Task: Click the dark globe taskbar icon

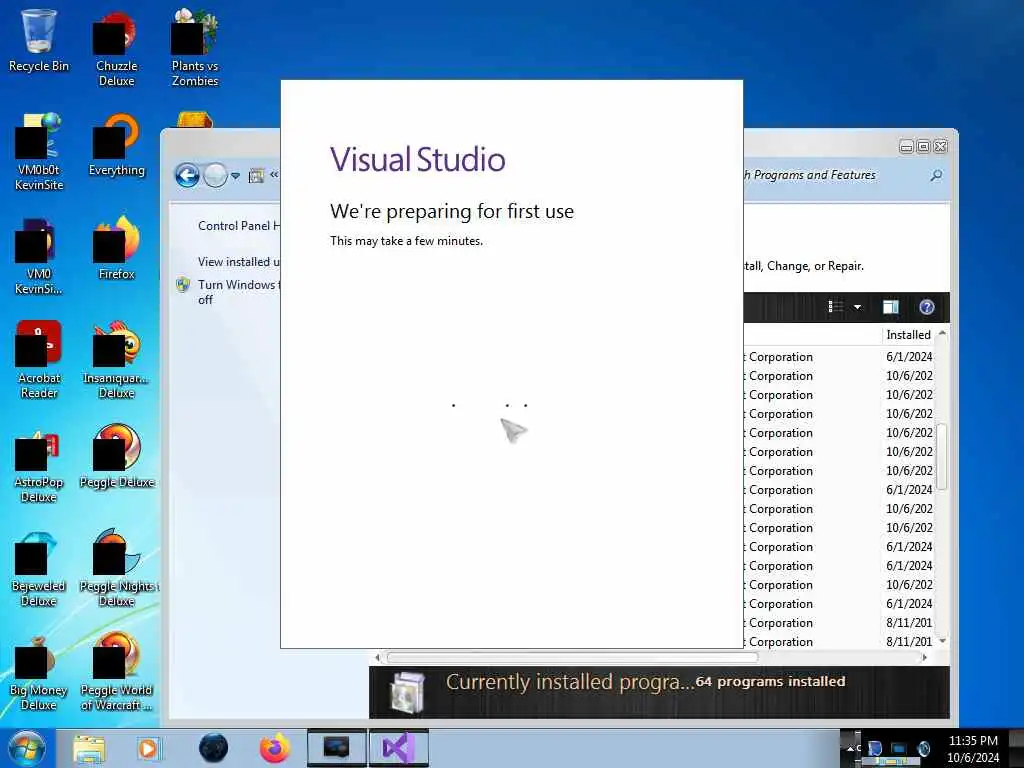Action: click(x=213, y=748)
